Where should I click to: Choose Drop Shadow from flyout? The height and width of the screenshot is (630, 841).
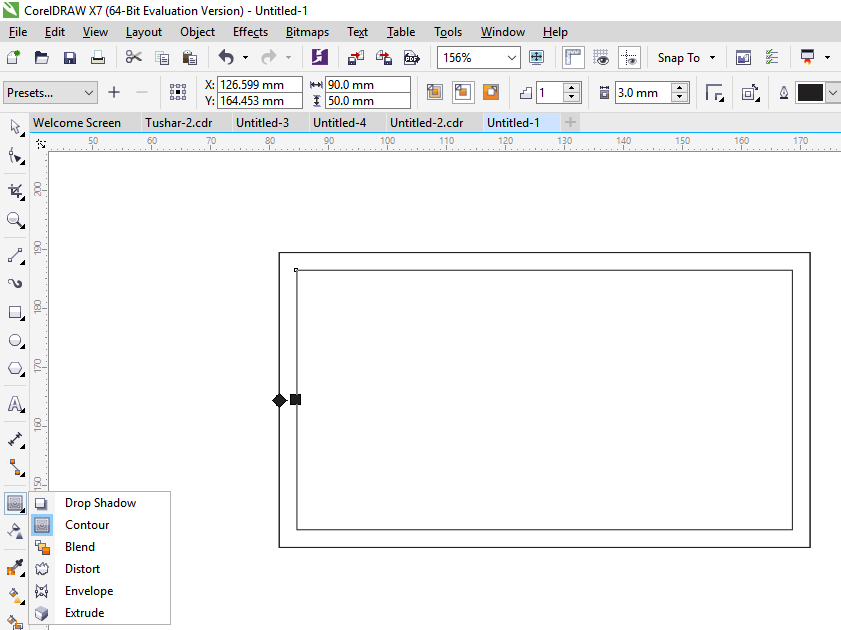[x=100, y=503]
